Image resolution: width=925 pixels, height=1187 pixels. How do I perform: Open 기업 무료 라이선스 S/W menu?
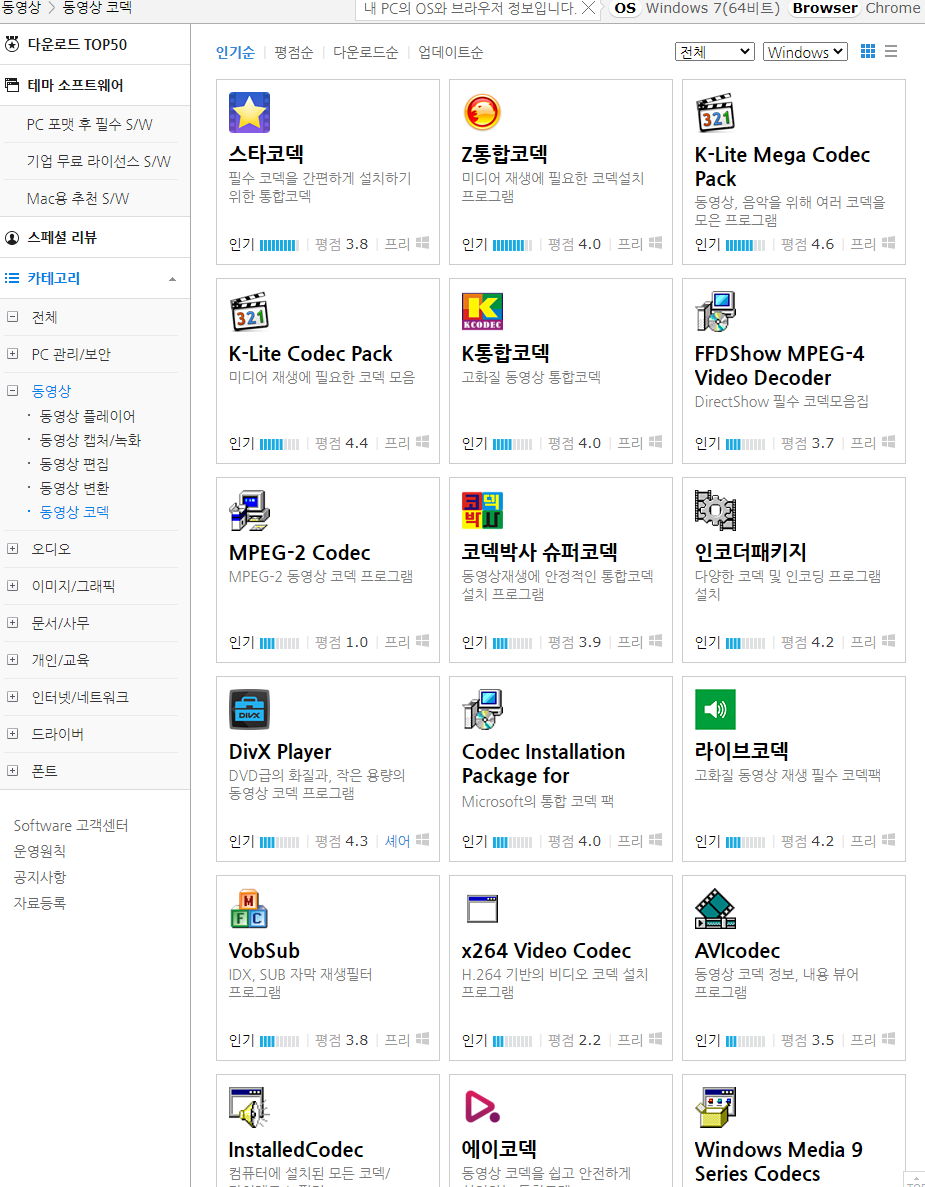point(98,161)
